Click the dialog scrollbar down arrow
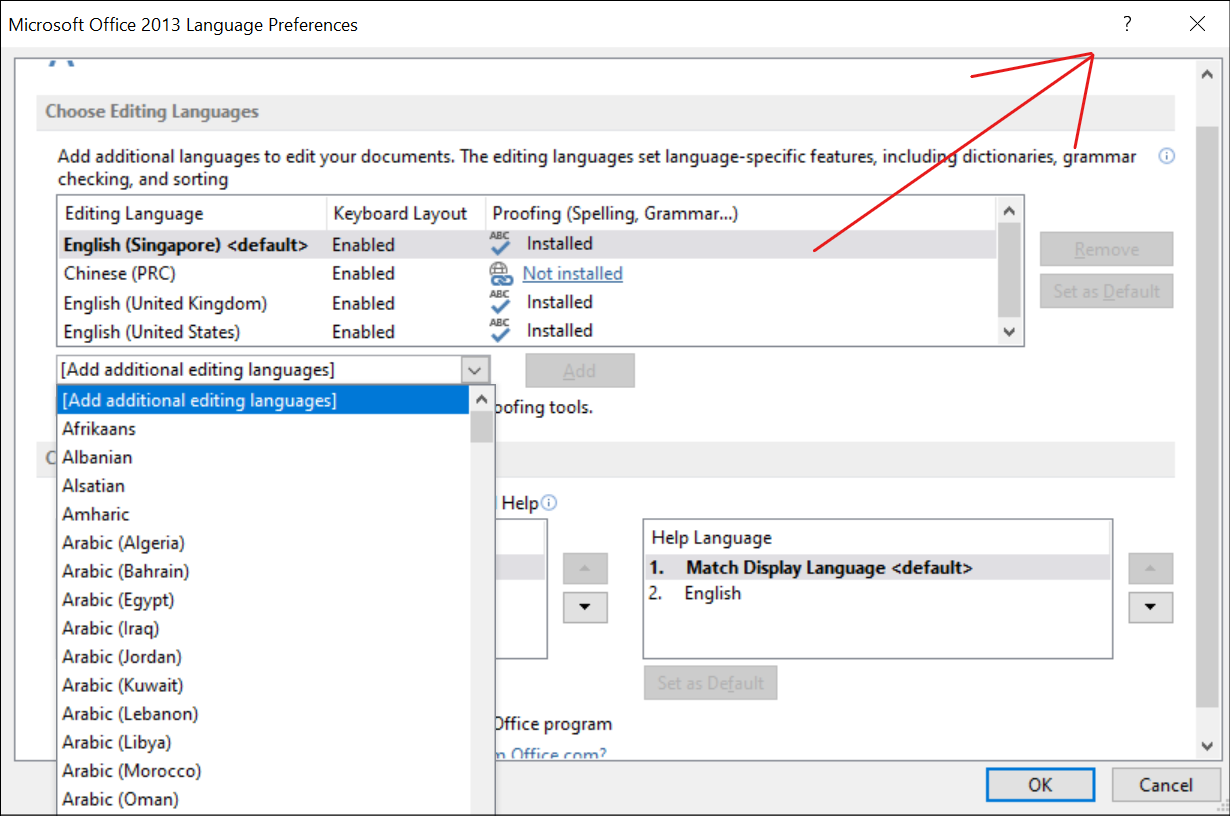Image resolution: width=1230 pixels, height=816 pixels. (x=1206, y=746)
